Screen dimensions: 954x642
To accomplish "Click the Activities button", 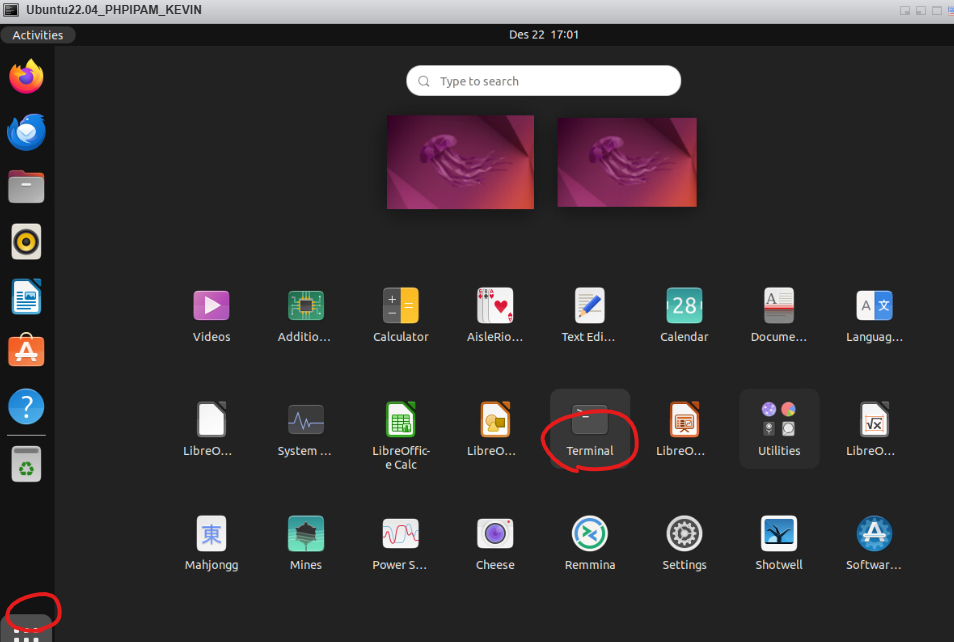I will pyautogui.click(x=38, y=35).
